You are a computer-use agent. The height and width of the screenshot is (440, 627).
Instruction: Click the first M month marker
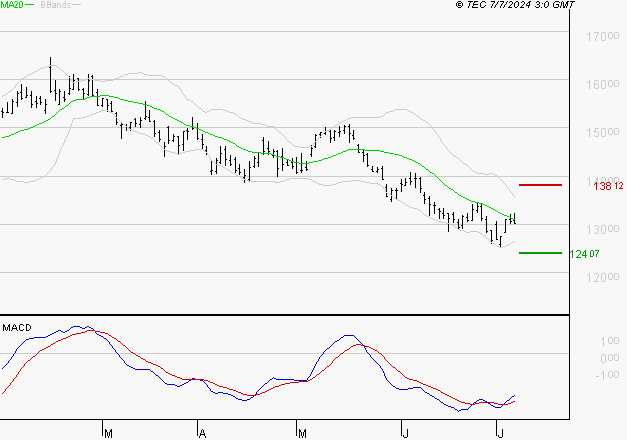108,433
